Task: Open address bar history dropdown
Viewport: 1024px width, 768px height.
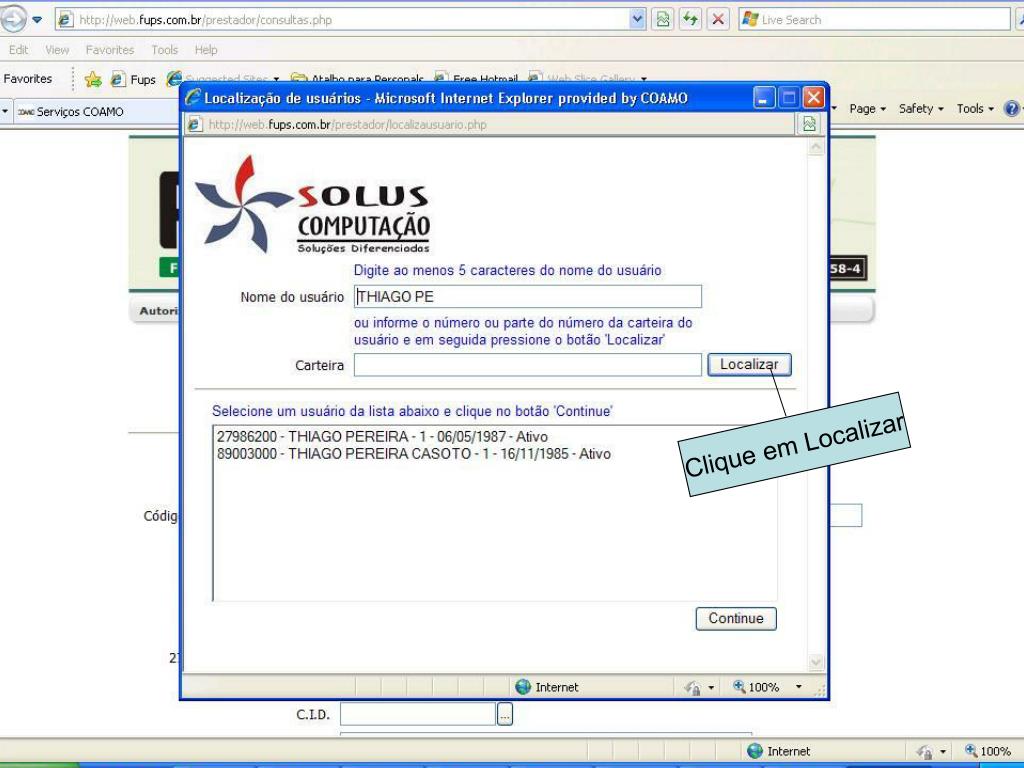Action: click(637, 20)
